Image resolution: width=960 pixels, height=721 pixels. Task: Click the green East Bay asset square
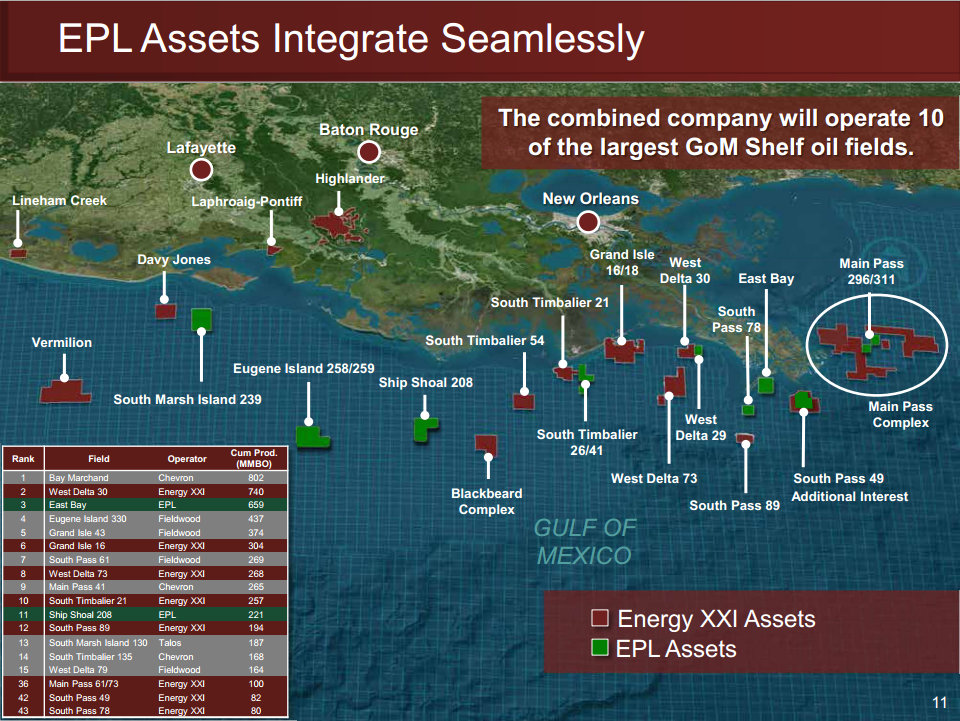(x=766, y=385)
